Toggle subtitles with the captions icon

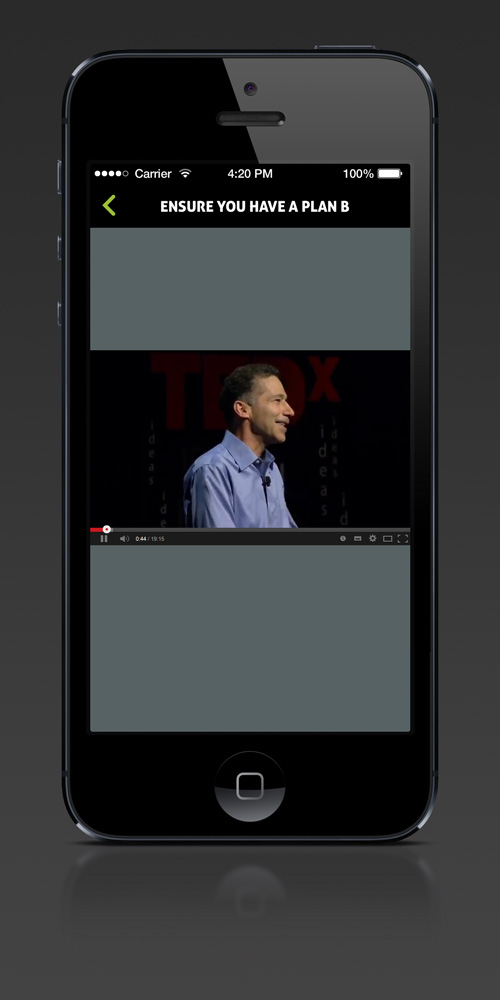tap(358, 539)
